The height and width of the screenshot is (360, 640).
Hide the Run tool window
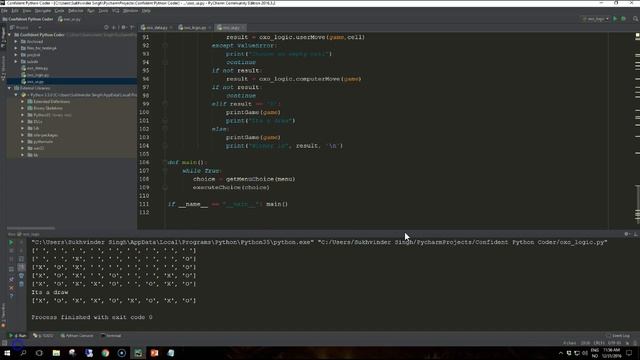click(x=635, y=234)
